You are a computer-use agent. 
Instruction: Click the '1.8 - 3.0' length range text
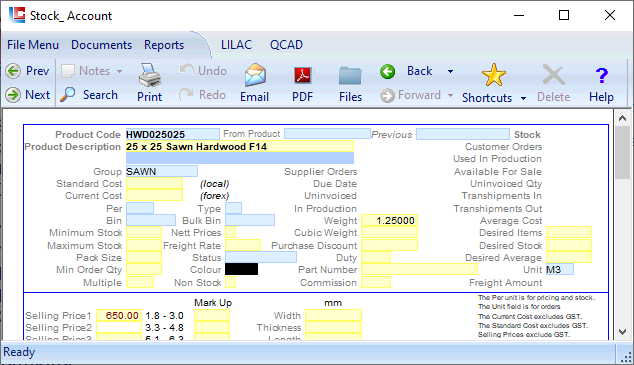pos(165,315)
